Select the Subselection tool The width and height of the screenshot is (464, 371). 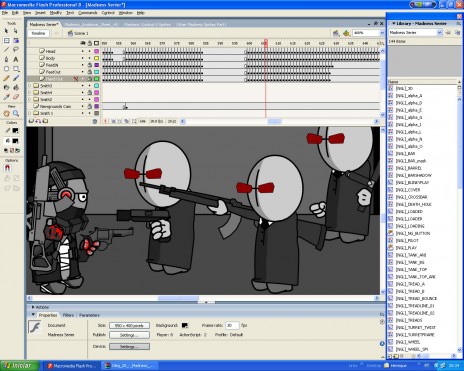tap(16, 31)
